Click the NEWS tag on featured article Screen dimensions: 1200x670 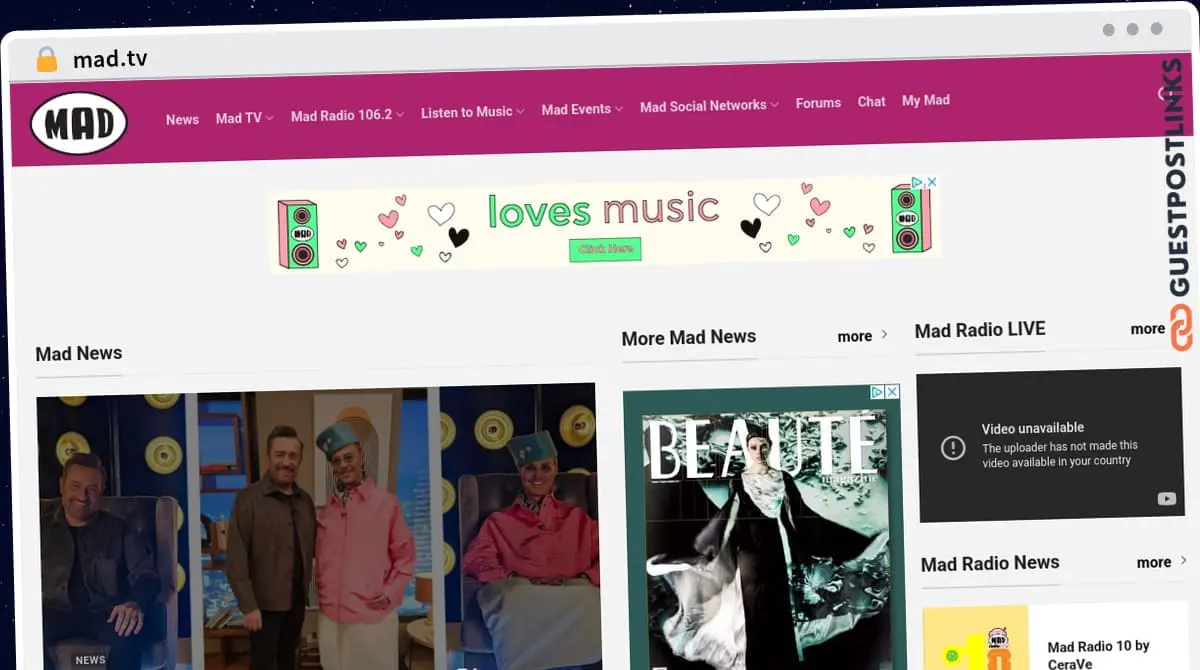(90, 660)
